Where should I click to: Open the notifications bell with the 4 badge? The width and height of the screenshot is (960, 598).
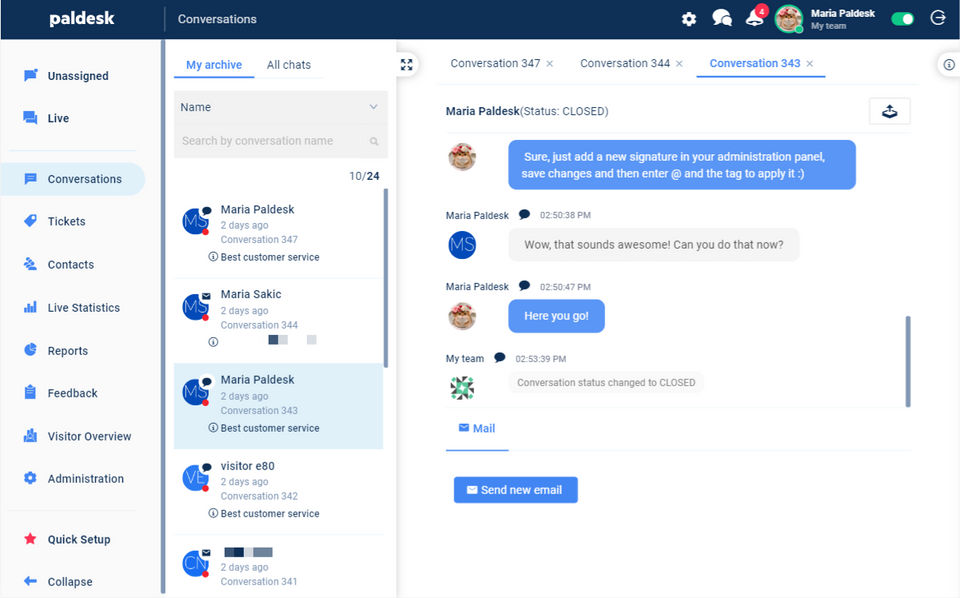755,17
